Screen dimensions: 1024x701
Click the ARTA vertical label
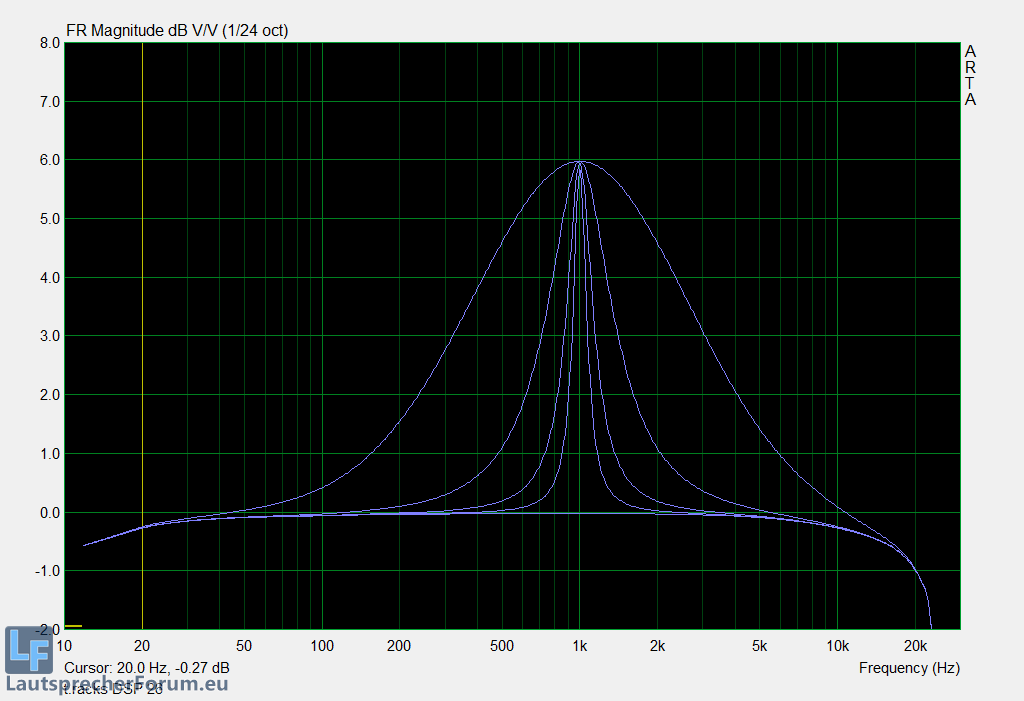[x=970, y=75]
